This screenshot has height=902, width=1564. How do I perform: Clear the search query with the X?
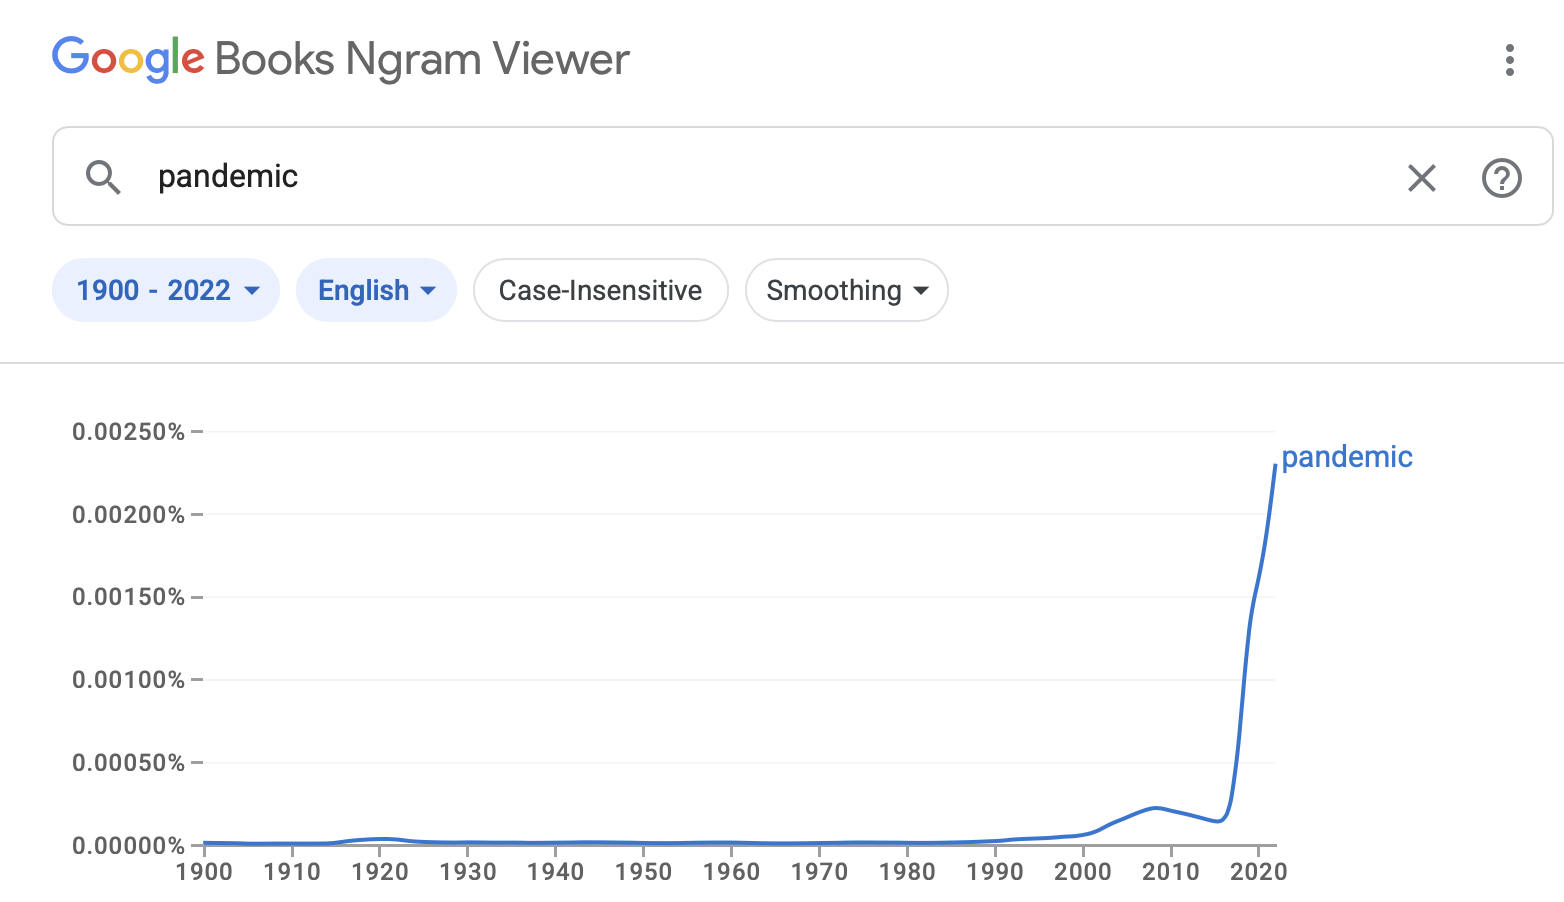[1421, 178]
